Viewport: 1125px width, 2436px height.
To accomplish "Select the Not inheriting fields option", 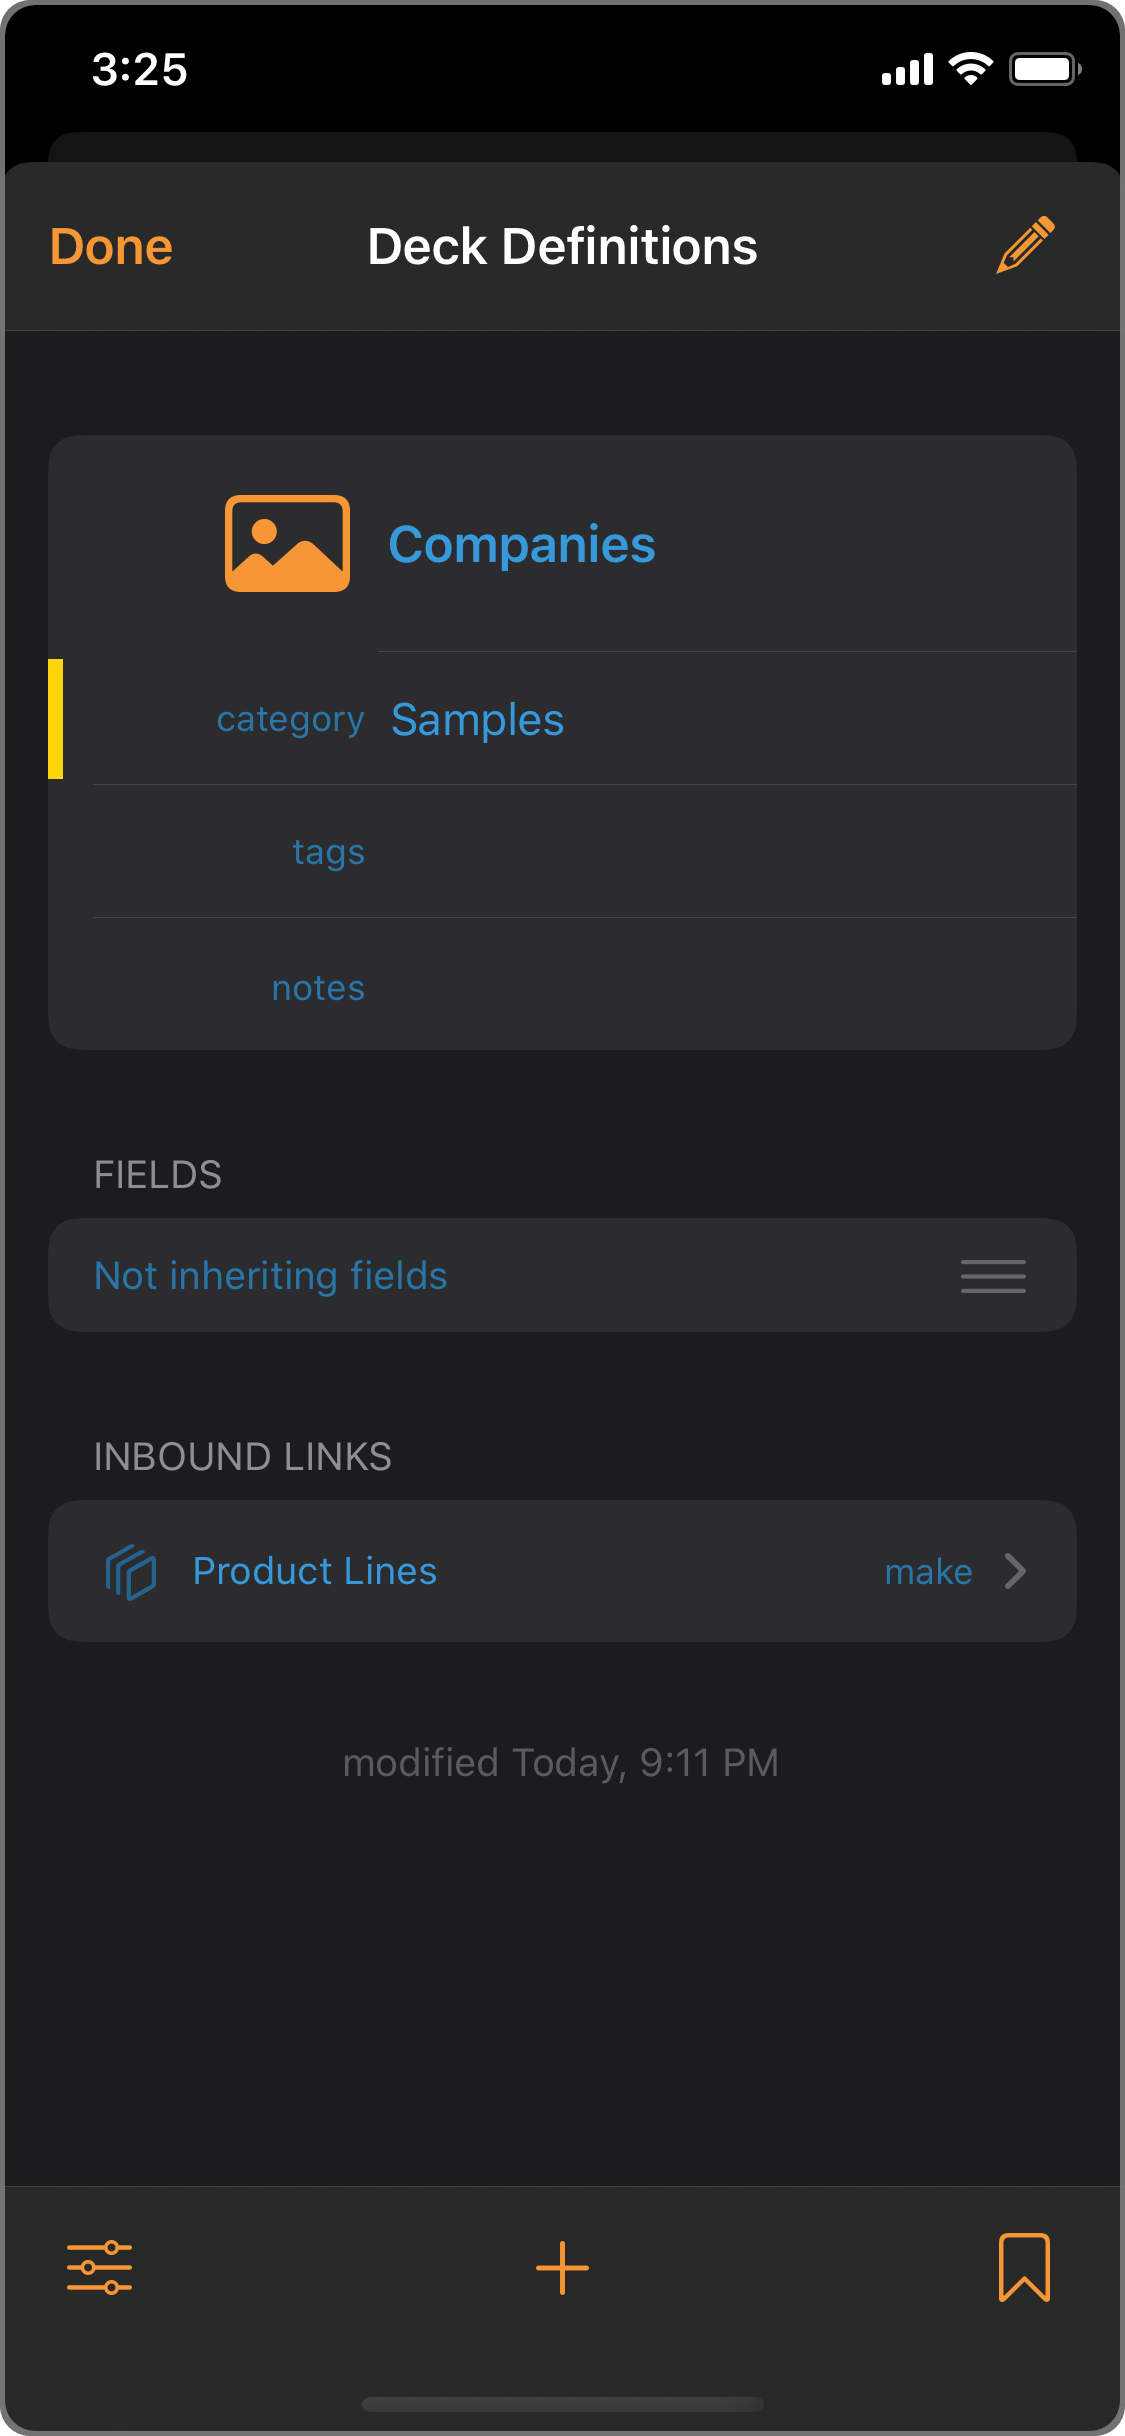I will tap(562, 1275).
